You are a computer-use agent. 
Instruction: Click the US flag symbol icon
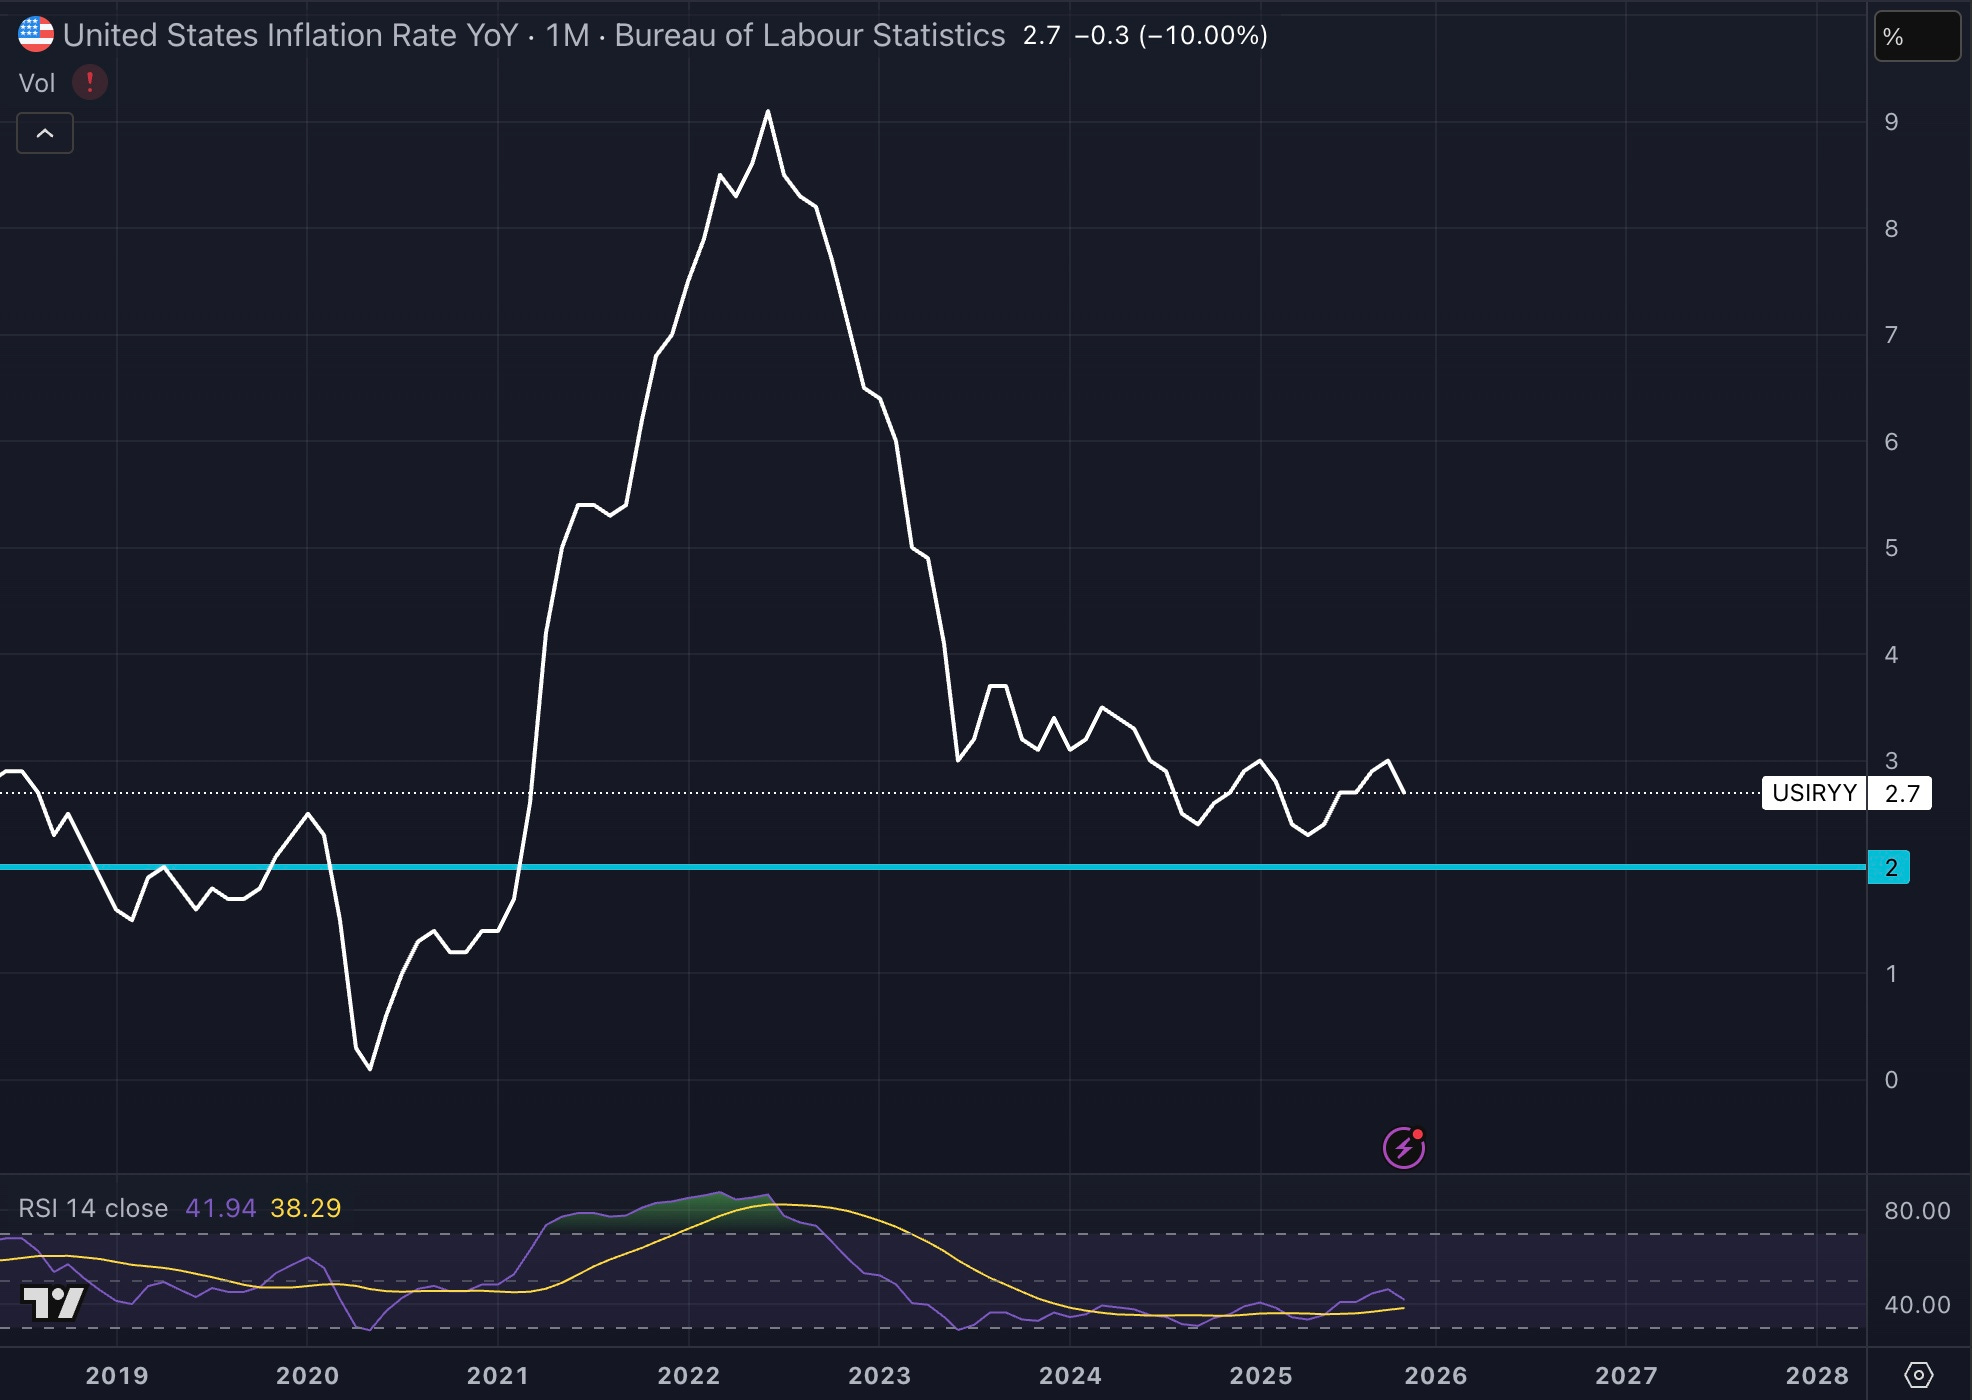36,35
